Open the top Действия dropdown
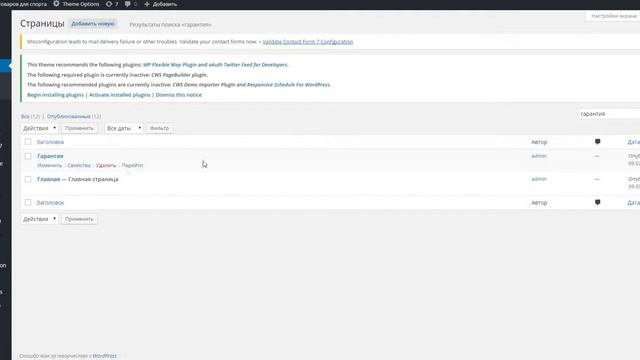This screenshot has height=360, width=640. tap(39, 128)
